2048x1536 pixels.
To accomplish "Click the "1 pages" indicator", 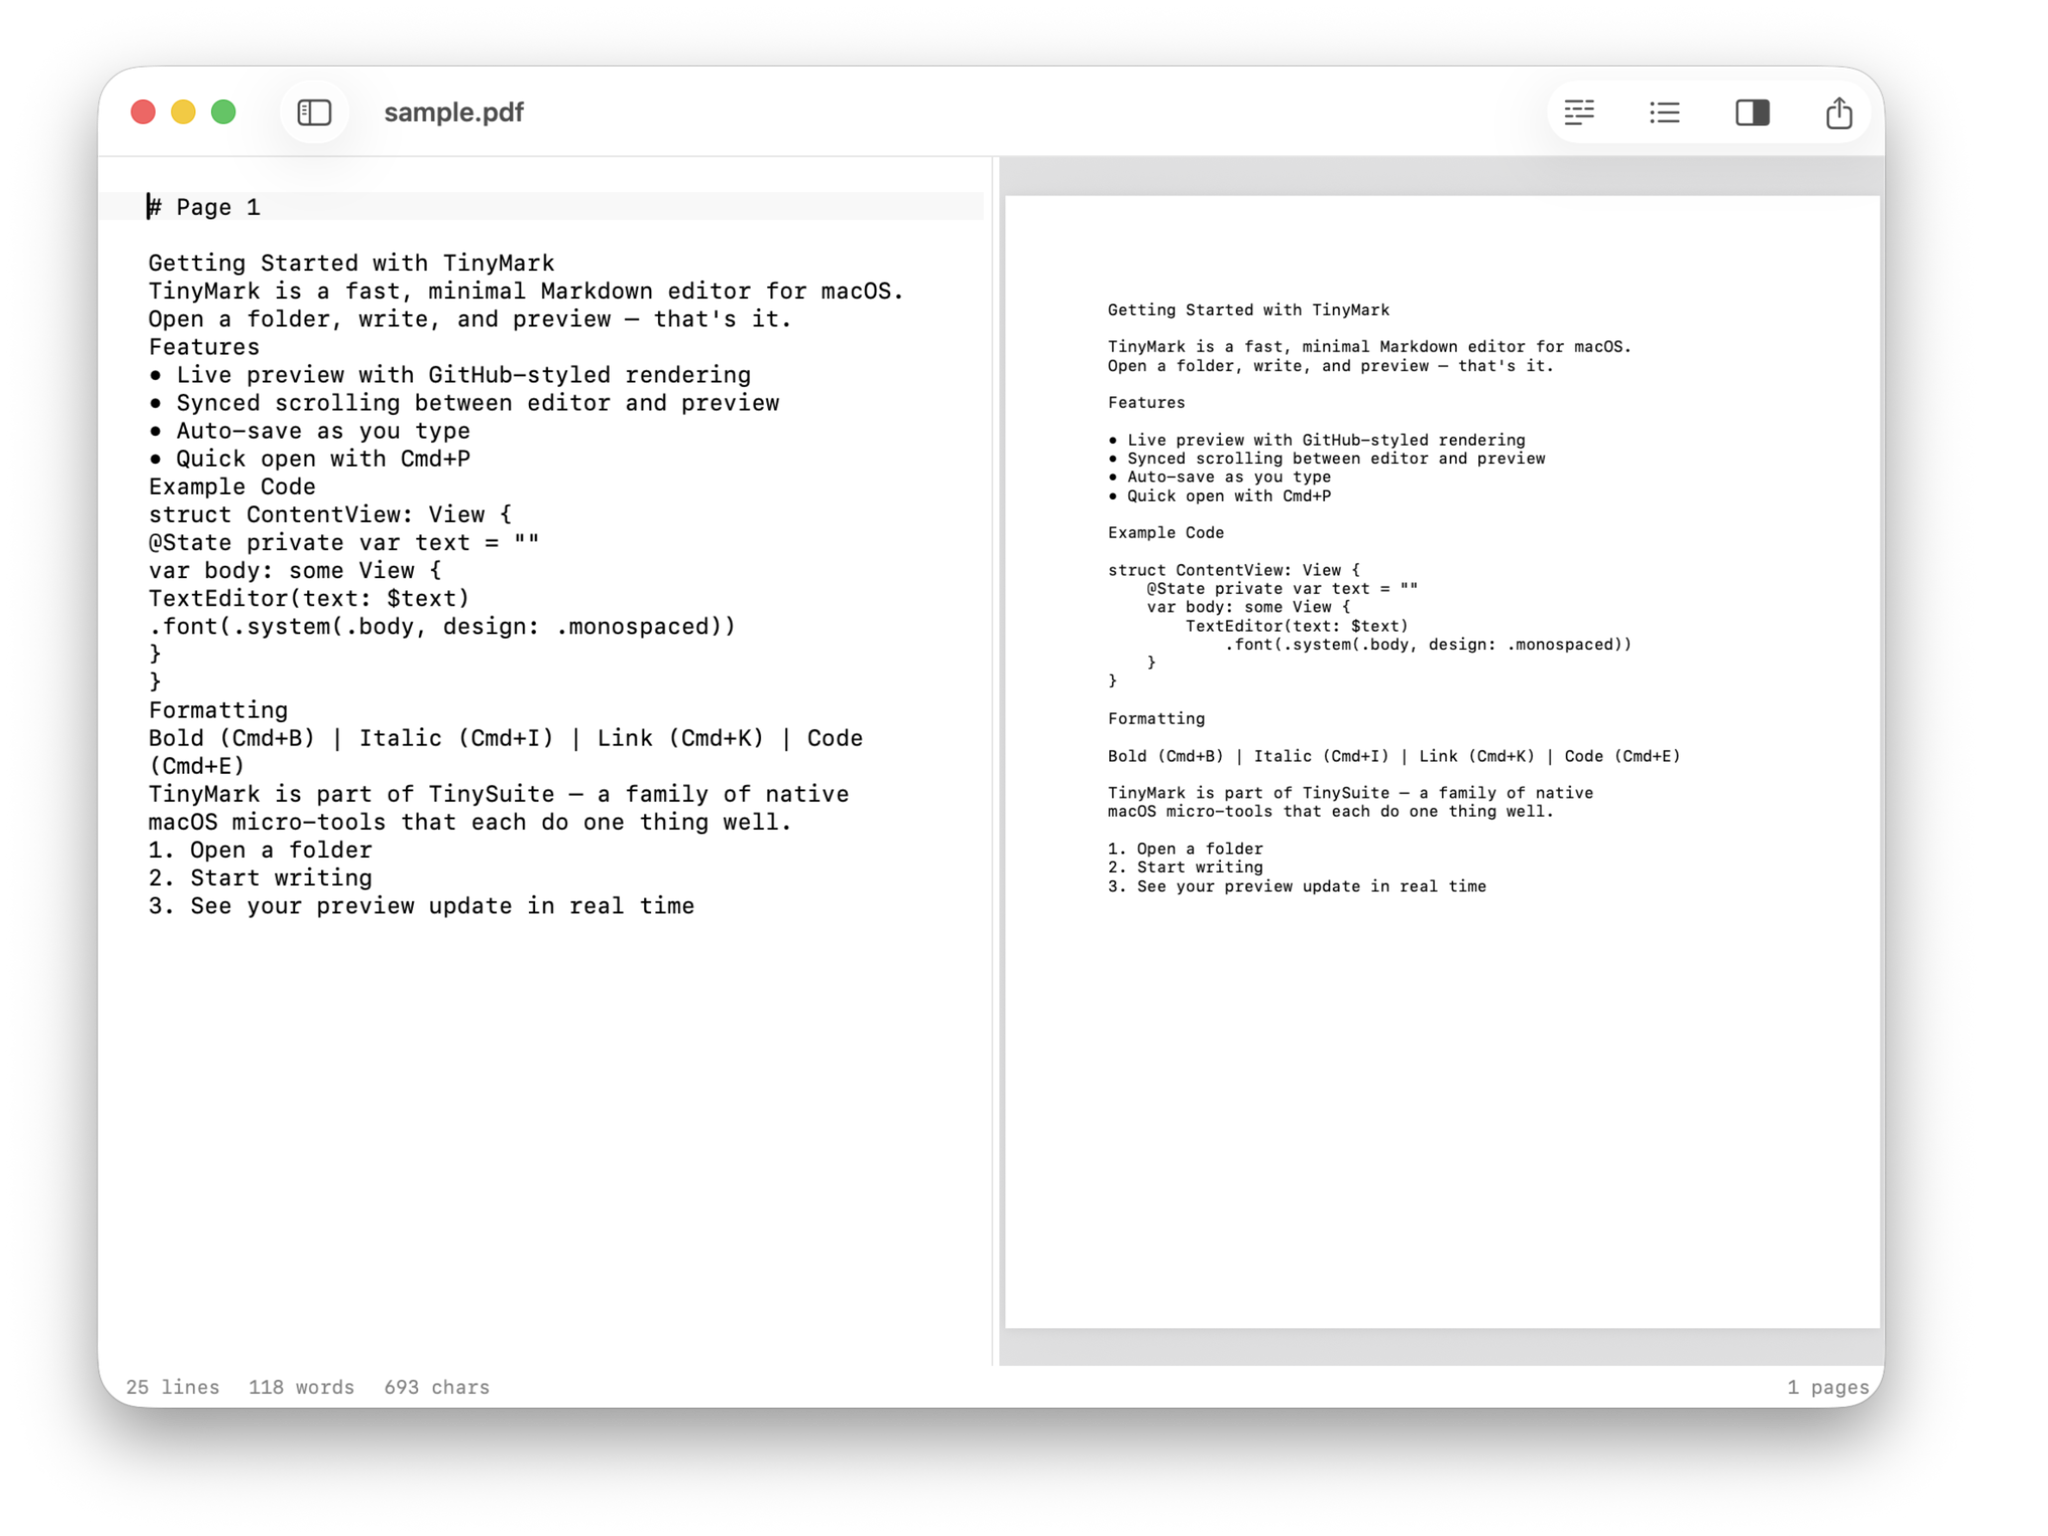I will click(x=1828, y=1387).
